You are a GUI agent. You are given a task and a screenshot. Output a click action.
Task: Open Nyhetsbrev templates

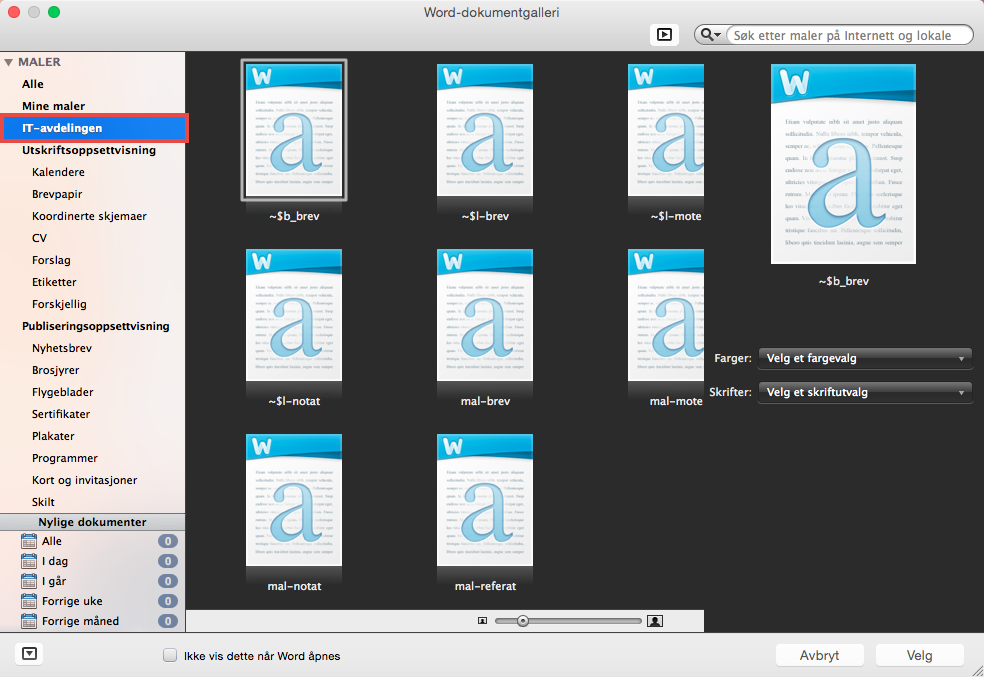62,348
